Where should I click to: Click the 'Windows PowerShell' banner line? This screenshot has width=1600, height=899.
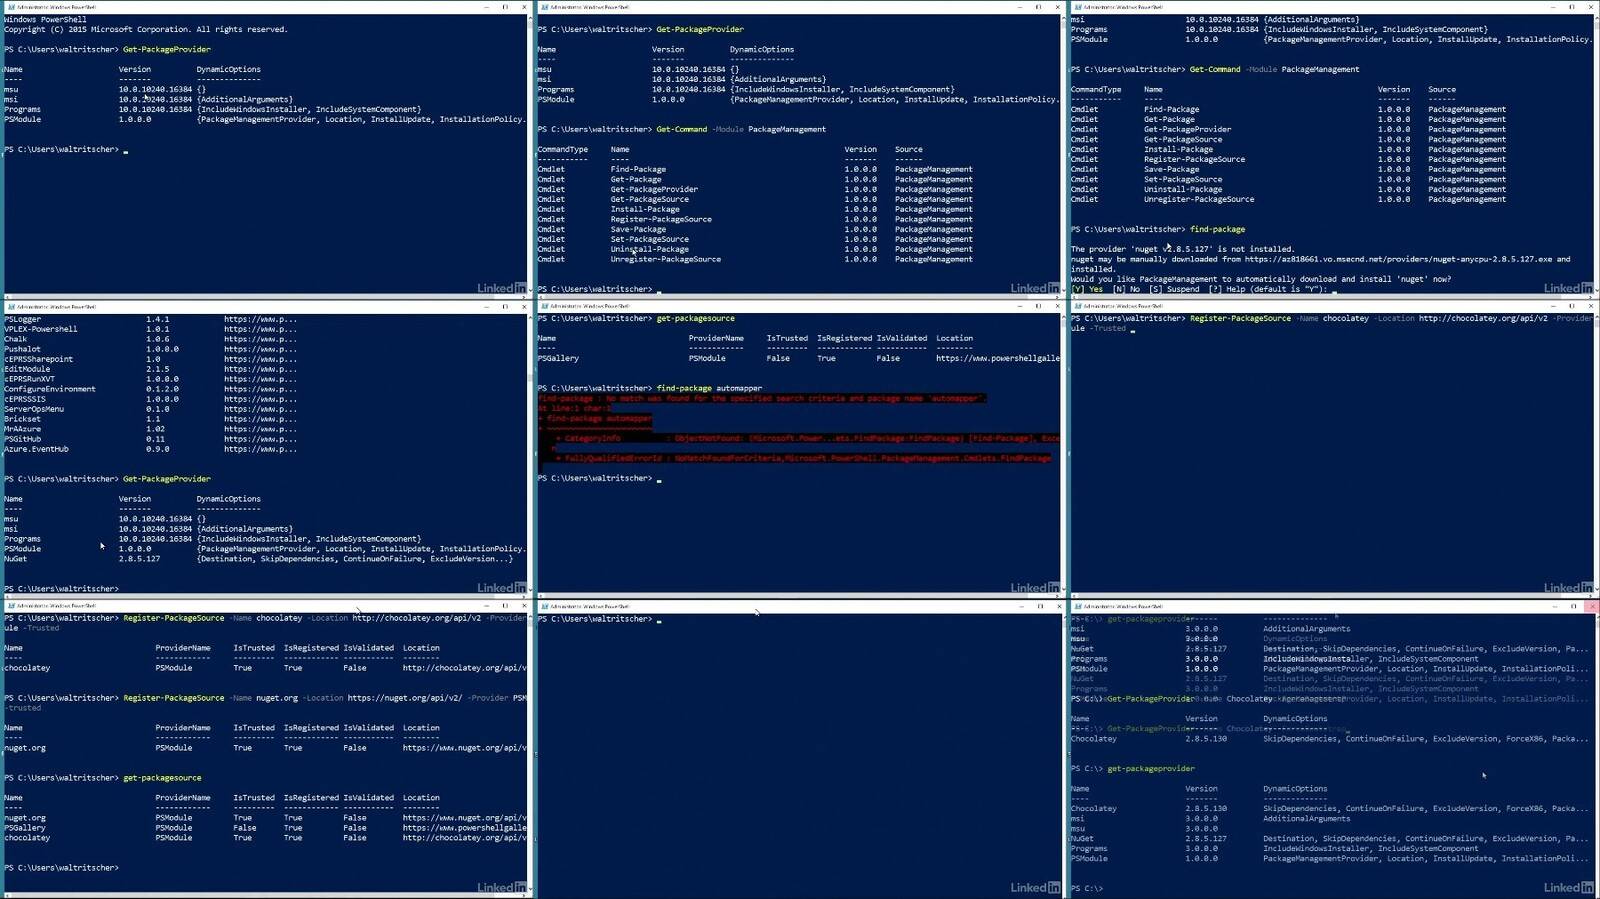click(45, 19)
